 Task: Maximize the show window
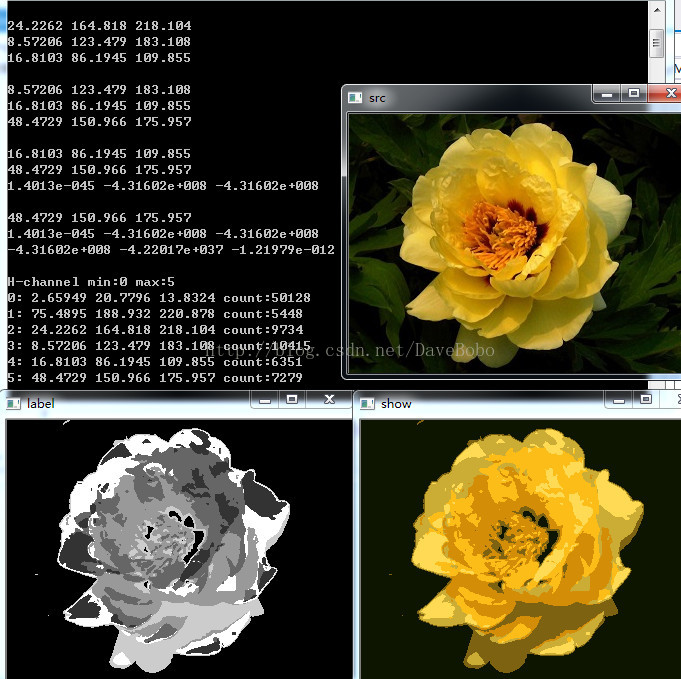[646, 400]
